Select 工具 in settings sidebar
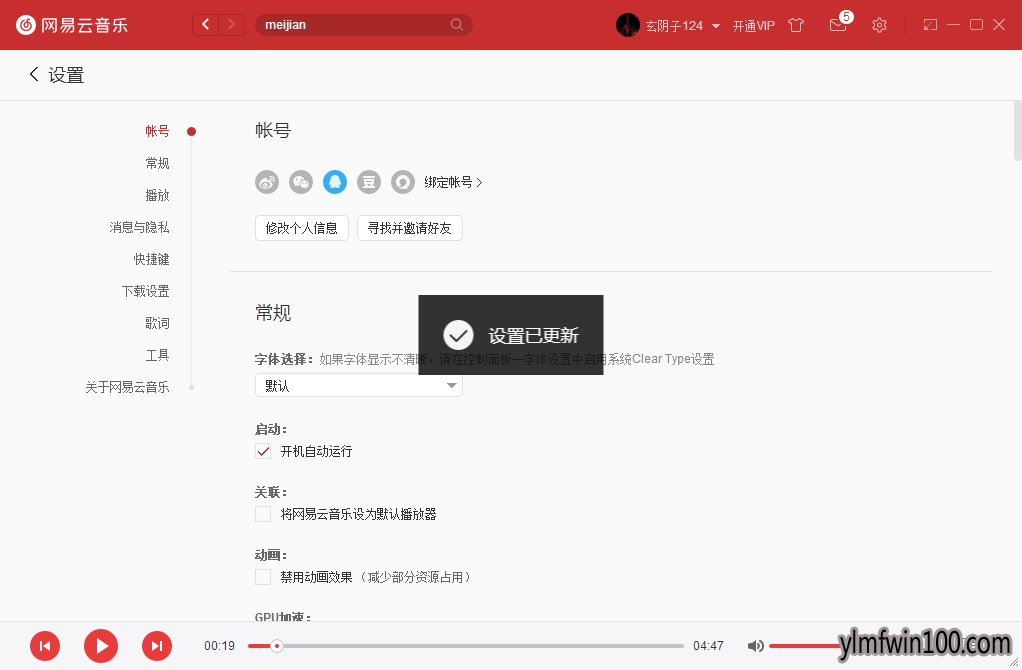1022x670 pixels. click(157, 355)
